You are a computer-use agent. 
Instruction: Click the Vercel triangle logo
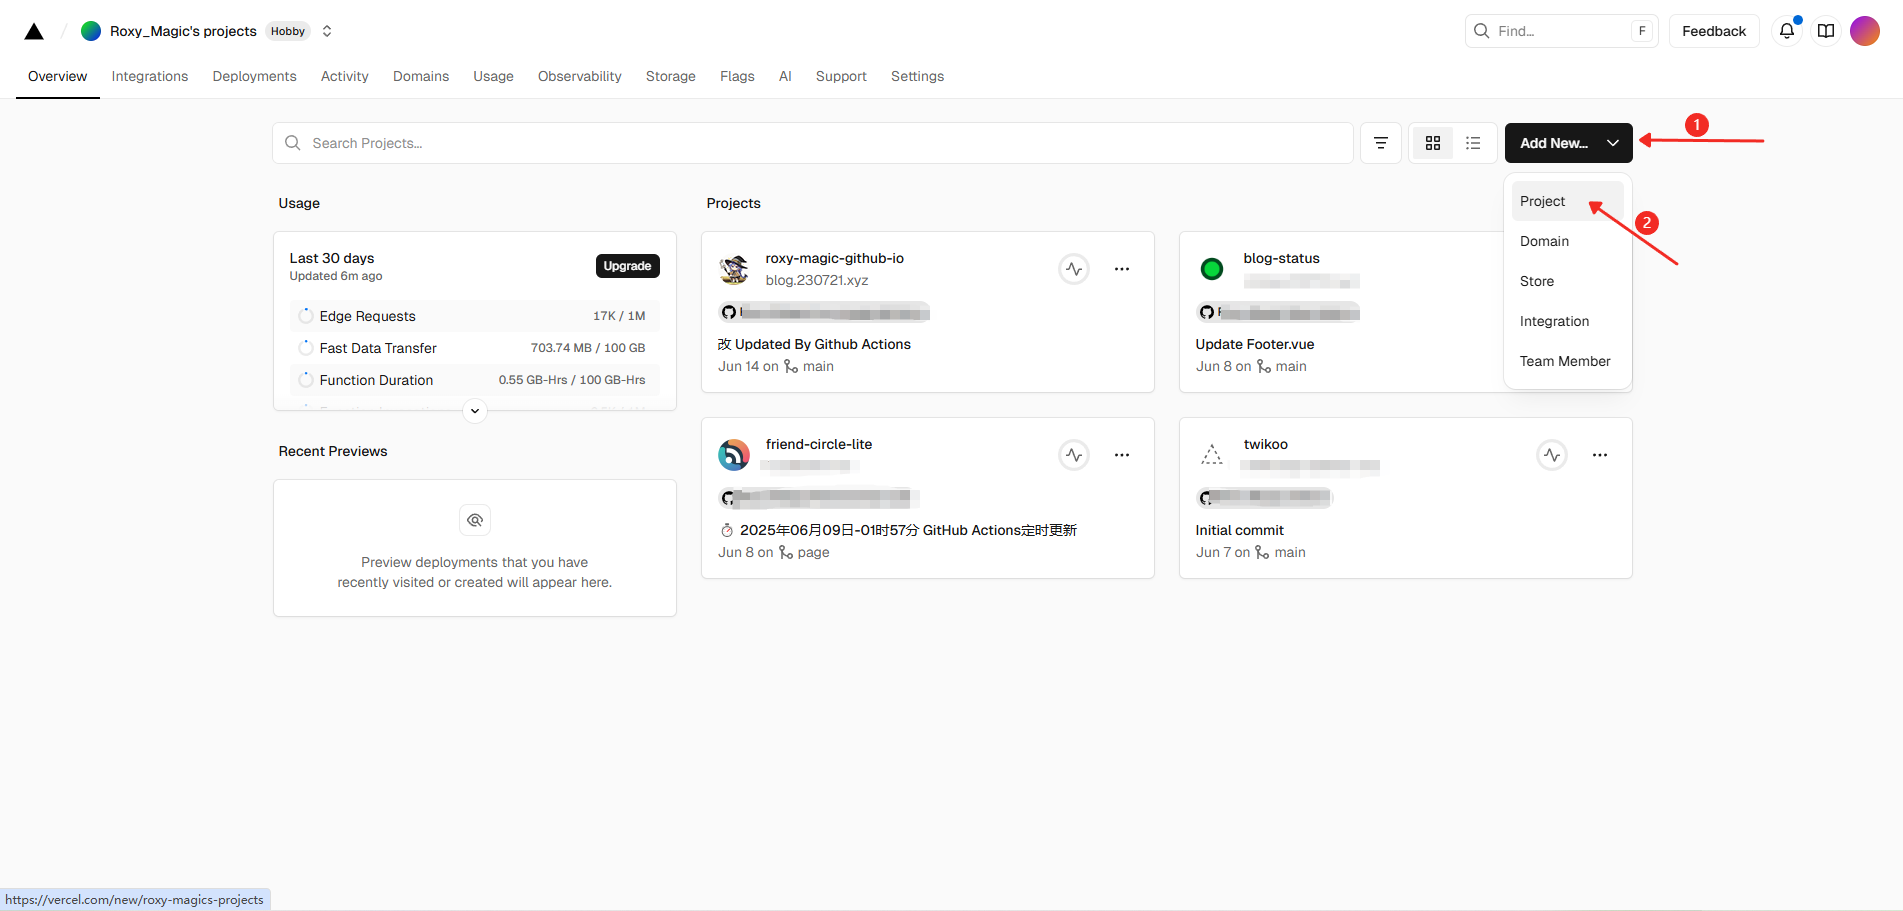coord(34,31)
